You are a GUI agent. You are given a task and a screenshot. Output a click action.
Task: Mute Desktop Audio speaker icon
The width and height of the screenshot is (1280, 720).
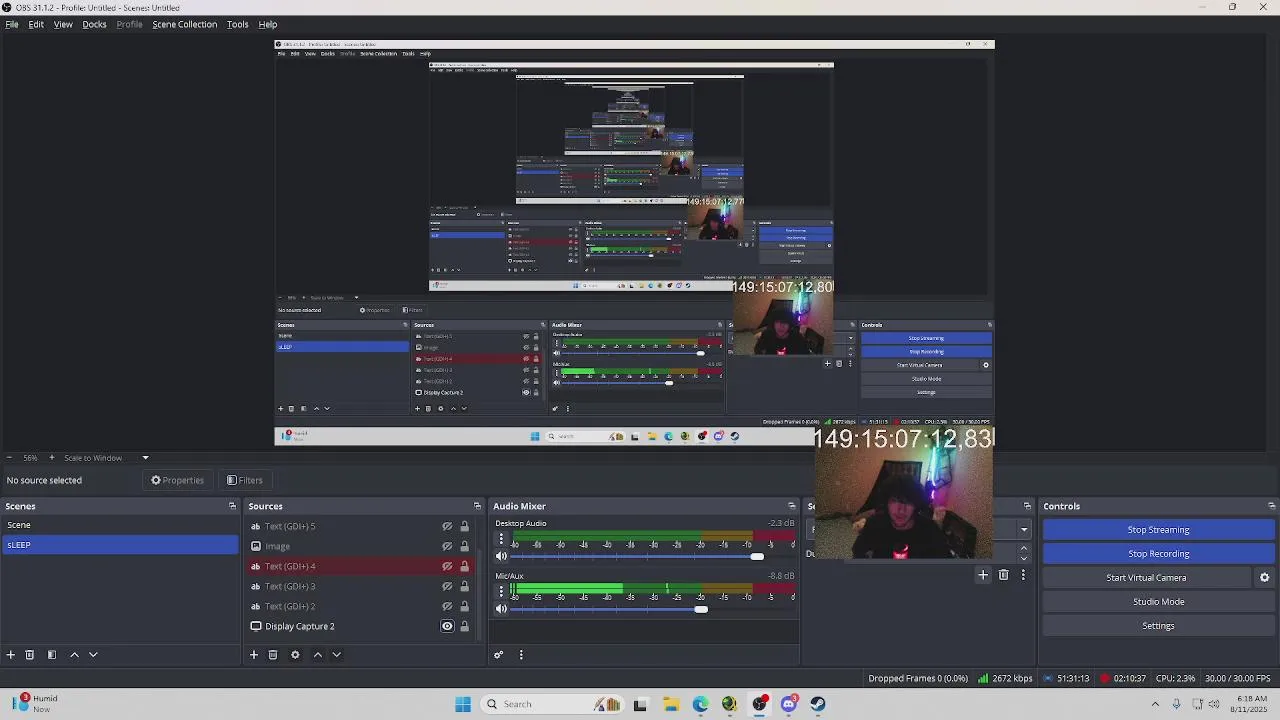(501, 556)
